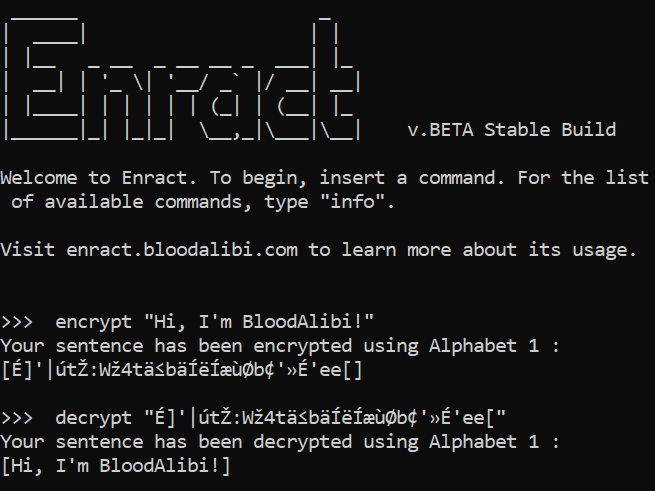The height and width of the screenshot is (491, 655).
Task: Click the first >>> prompt symbol
Action: (17, 322)
